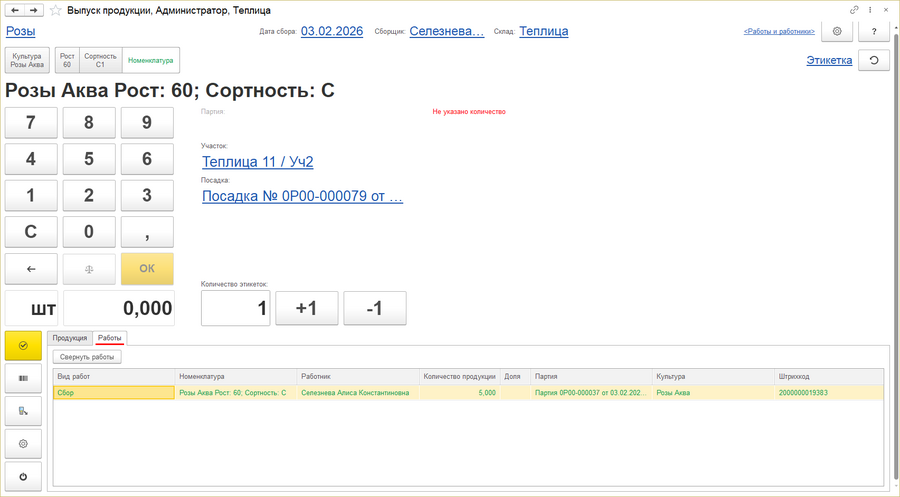Click the refresh icon next to Этикетка
The width and height of the screenshot is (900, 497).
pos(874,60)
